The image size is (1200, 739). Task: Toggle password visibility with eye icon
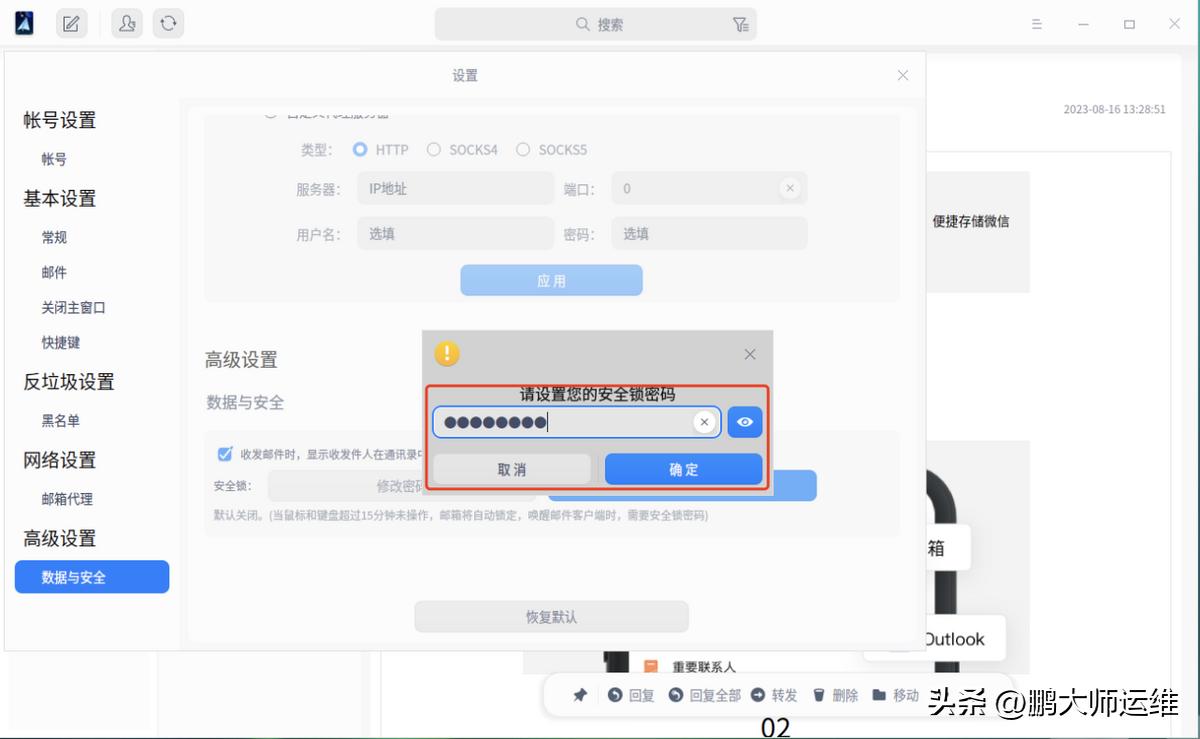tap(744, 421)
